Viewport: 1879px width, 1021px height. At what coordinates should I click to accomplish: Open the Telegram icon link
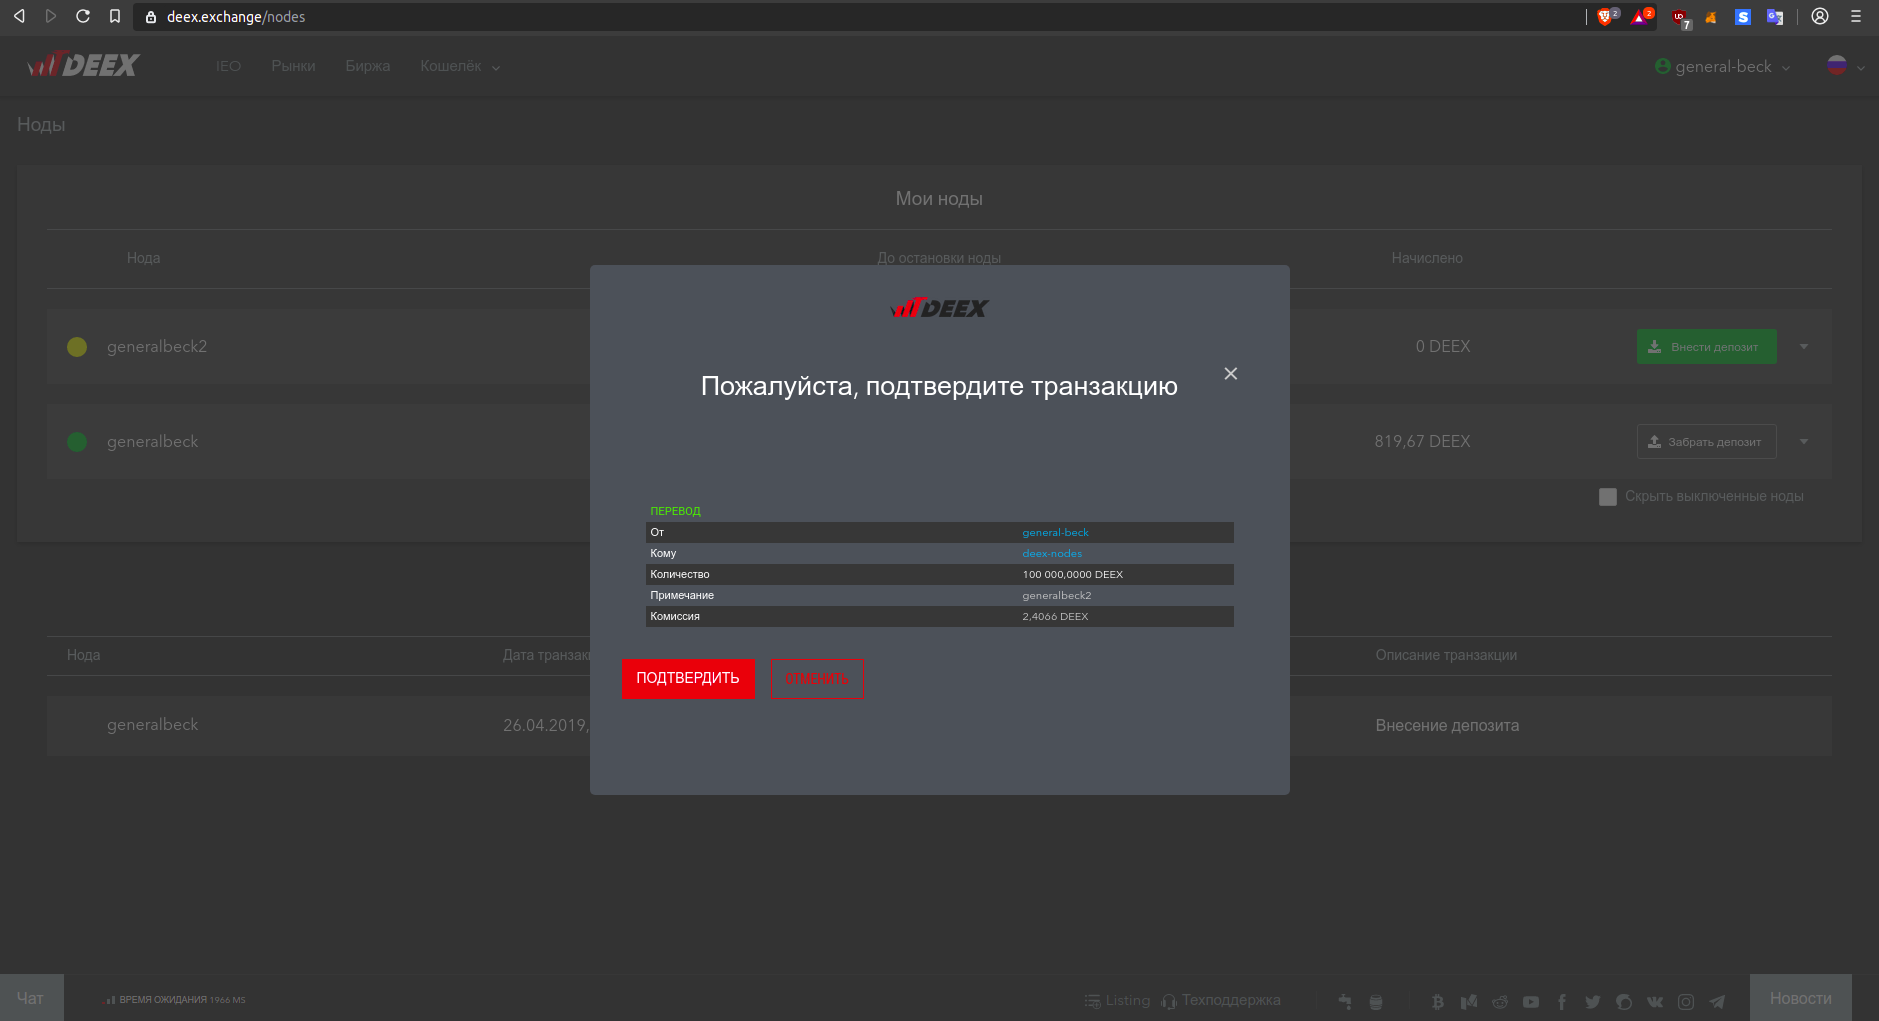1717,1001
